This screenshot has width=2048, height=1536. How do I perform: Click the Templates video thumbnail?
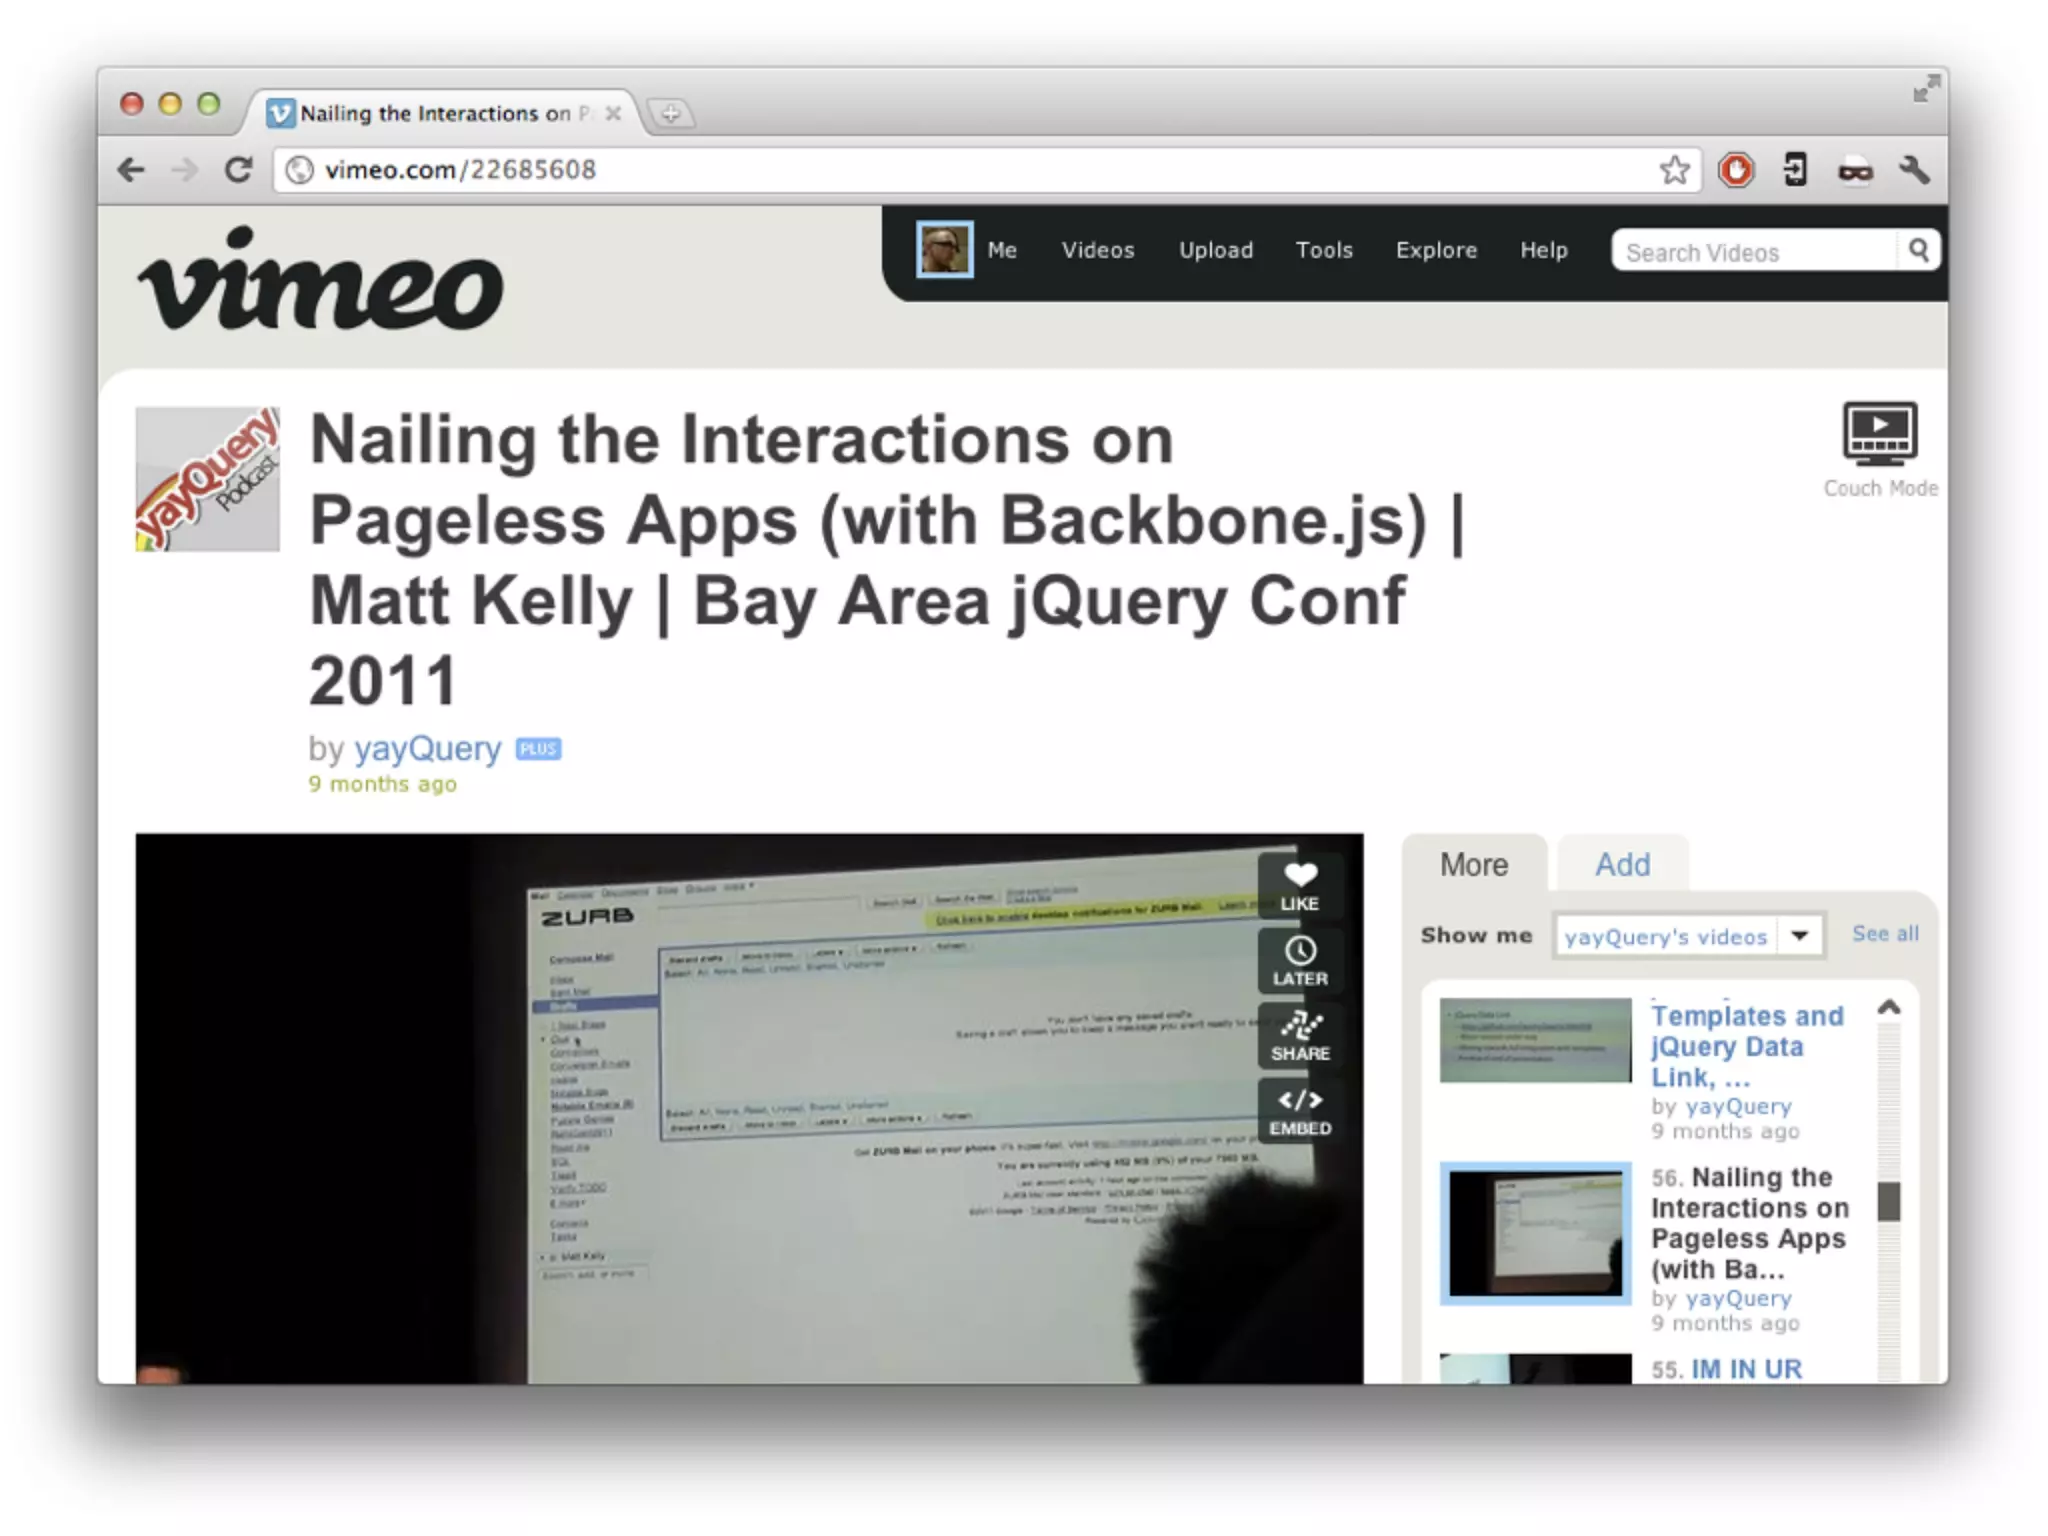click(1535, 1040)
